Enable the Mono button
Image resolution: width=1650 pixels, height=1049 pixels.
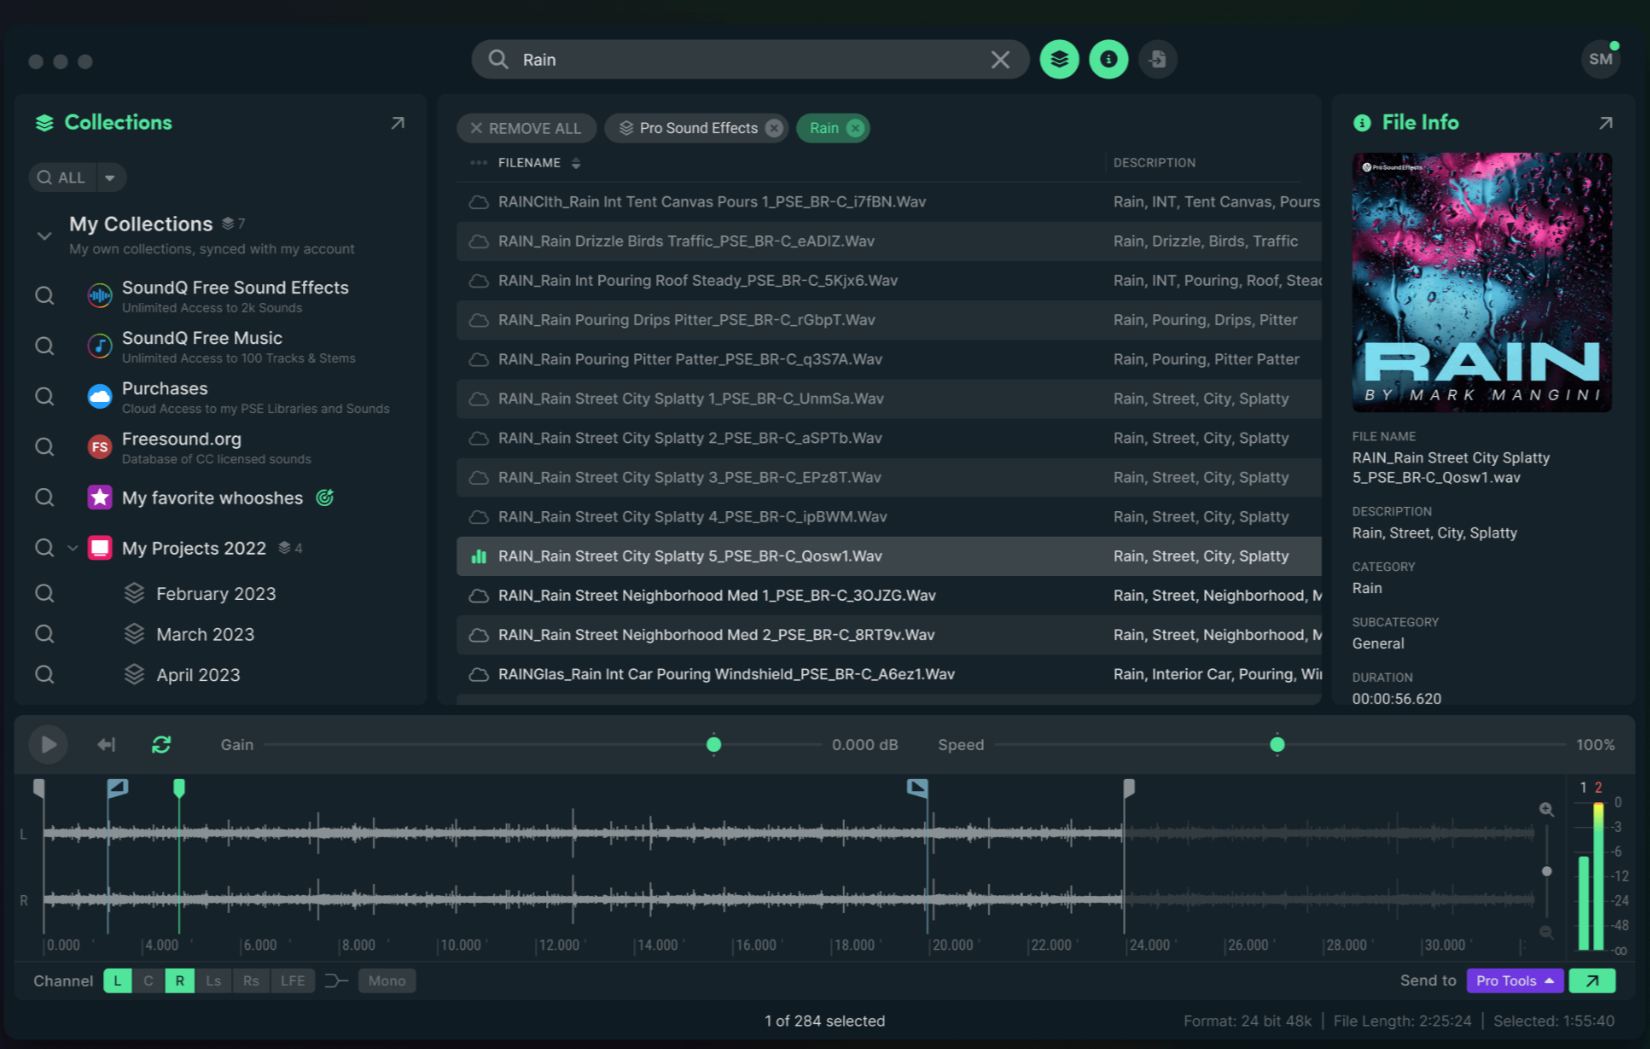pos(387,981)
